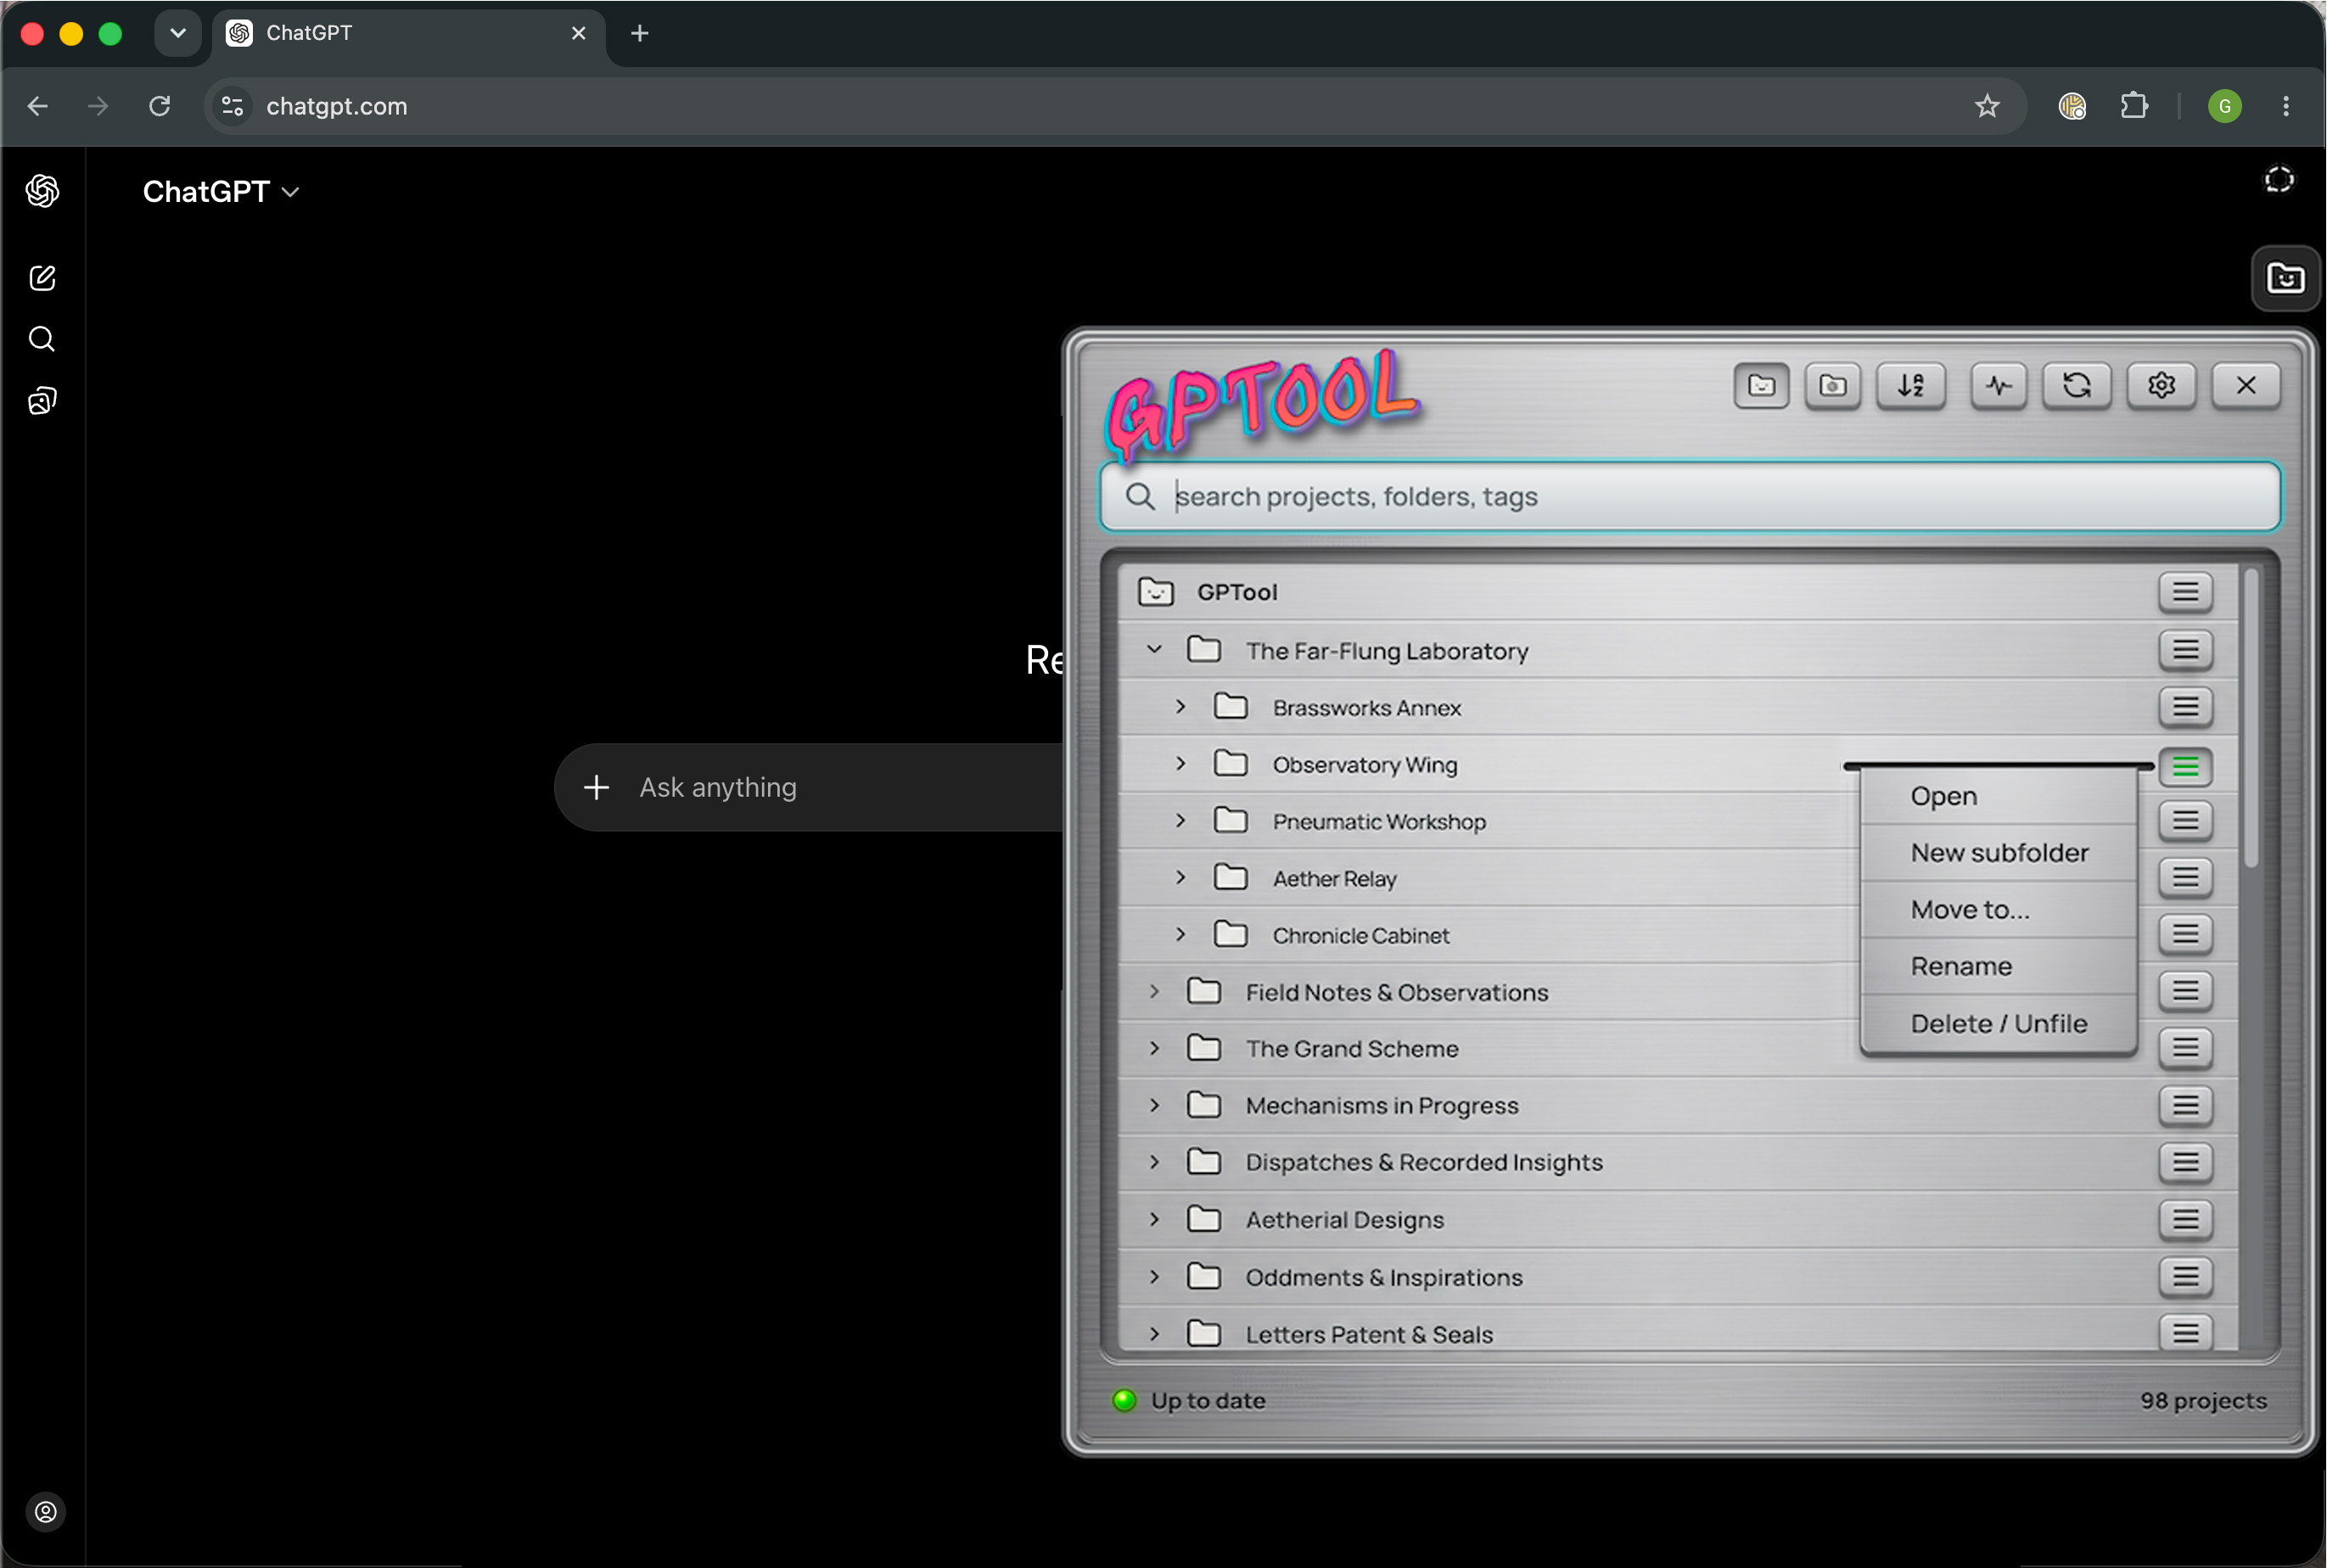Expand Mechanisms in Progress folder

click(x=1154, y=1105)
